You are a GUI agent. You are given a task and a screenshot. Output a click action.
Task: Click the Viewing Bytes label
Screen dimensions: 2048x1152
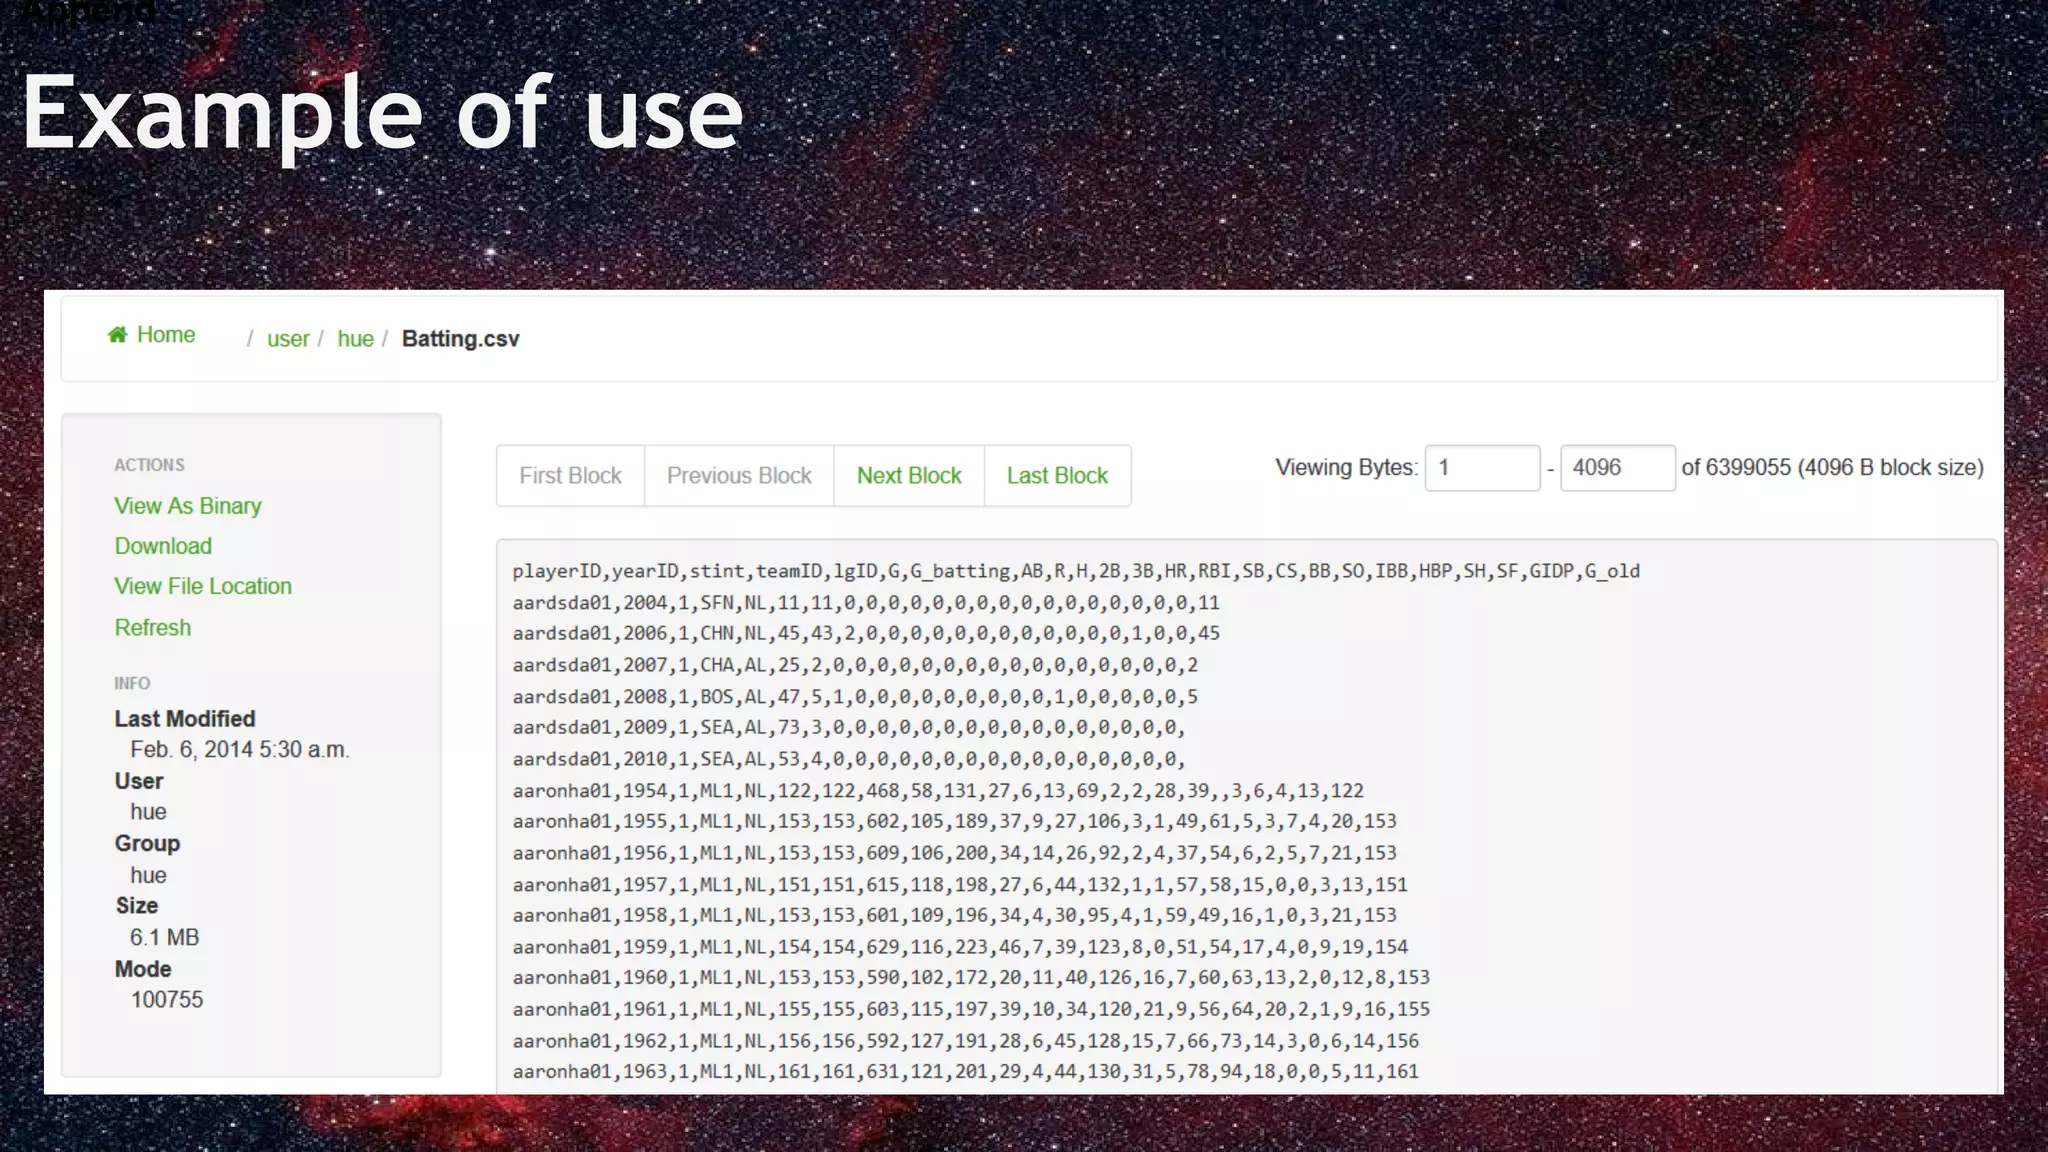[1346, 468]
